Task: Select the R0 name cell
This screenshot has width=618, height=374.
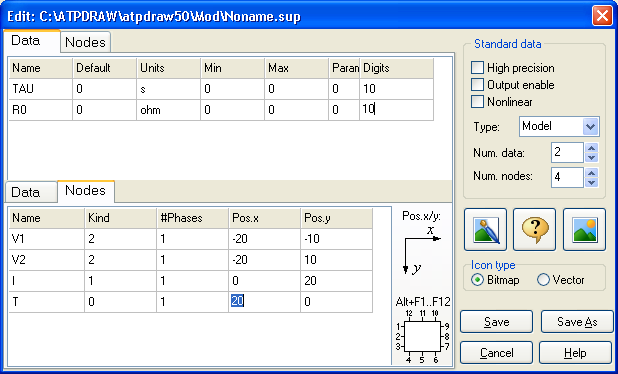Action: coord(41,110)
